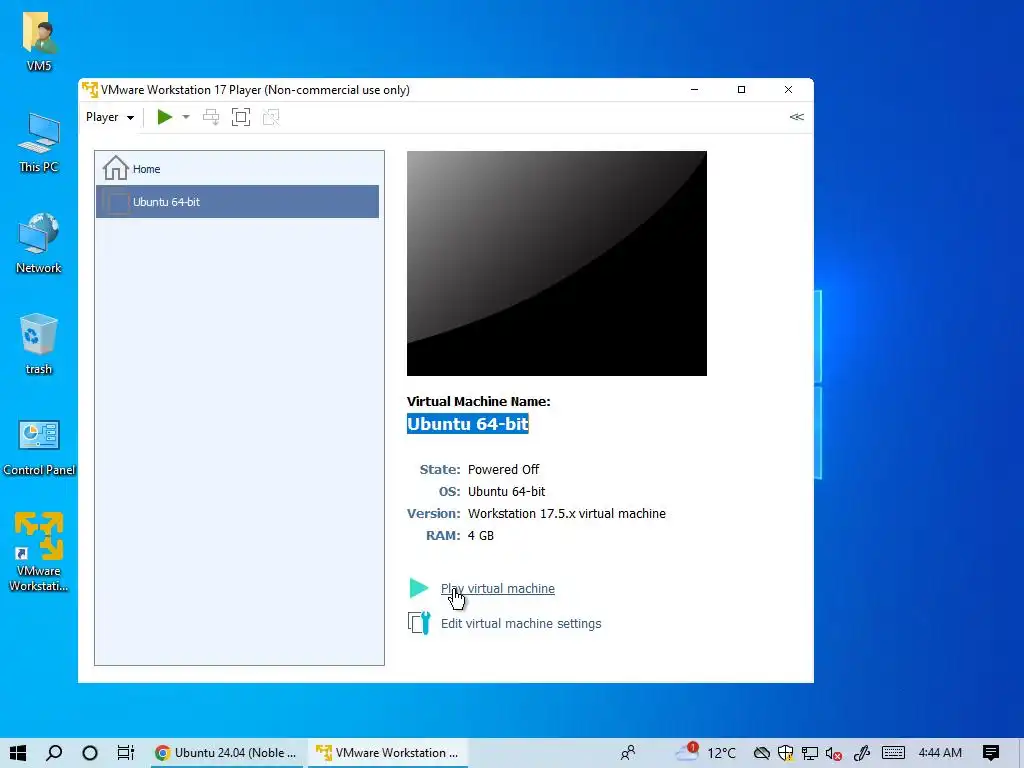
Task: Open Task View on the taskbar
Action: pyautogui.click(x=125, y=753)
